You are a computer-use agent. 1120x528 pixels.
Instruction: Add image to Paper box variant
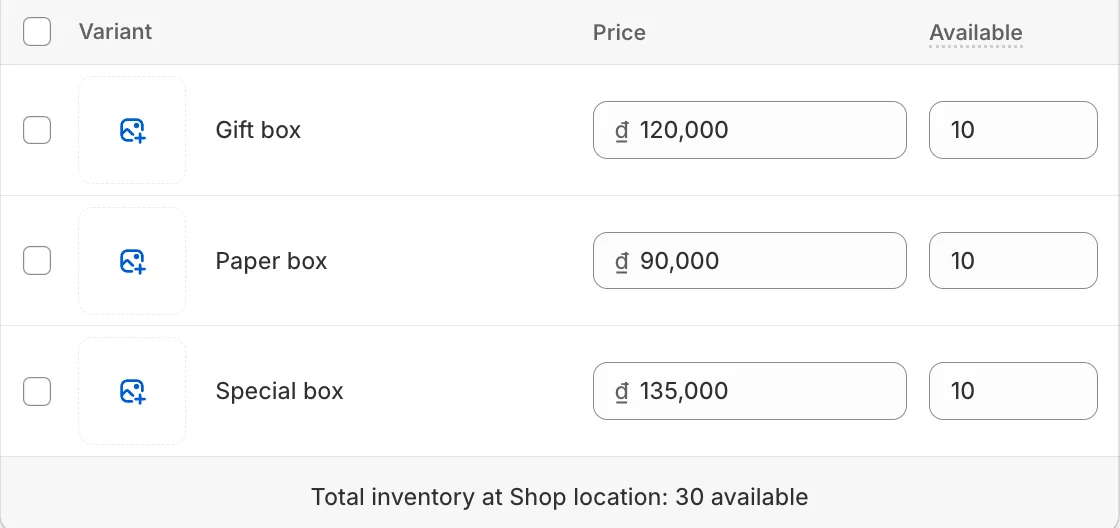click(132, 261)
